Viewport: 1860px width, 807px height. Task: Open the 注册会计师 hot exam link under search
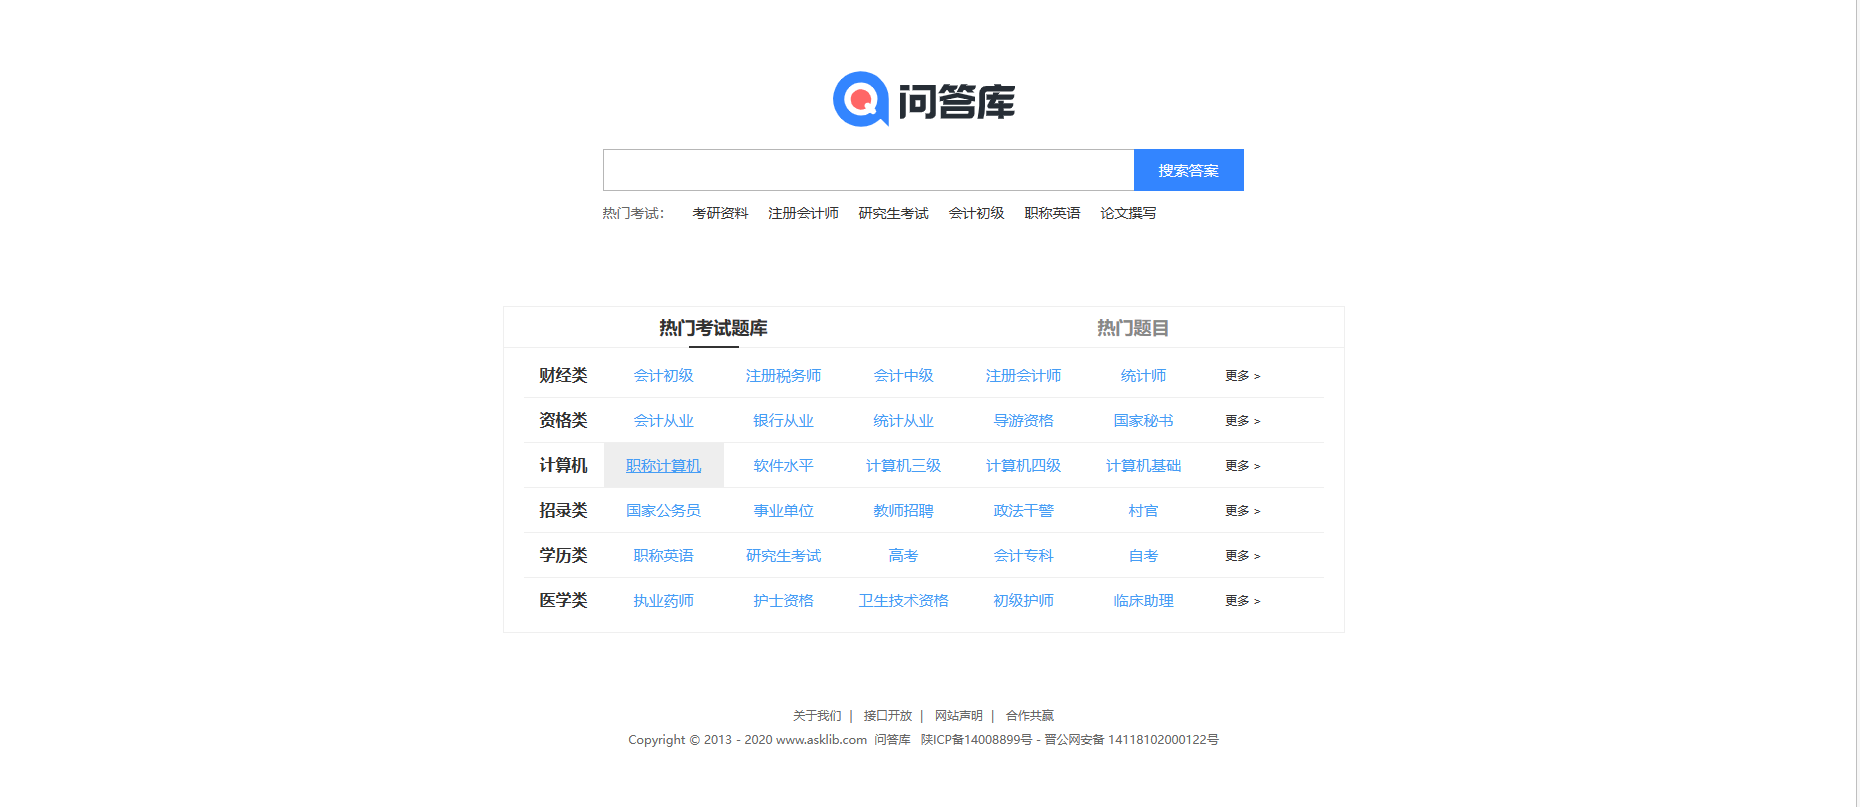tap(803, 213)
